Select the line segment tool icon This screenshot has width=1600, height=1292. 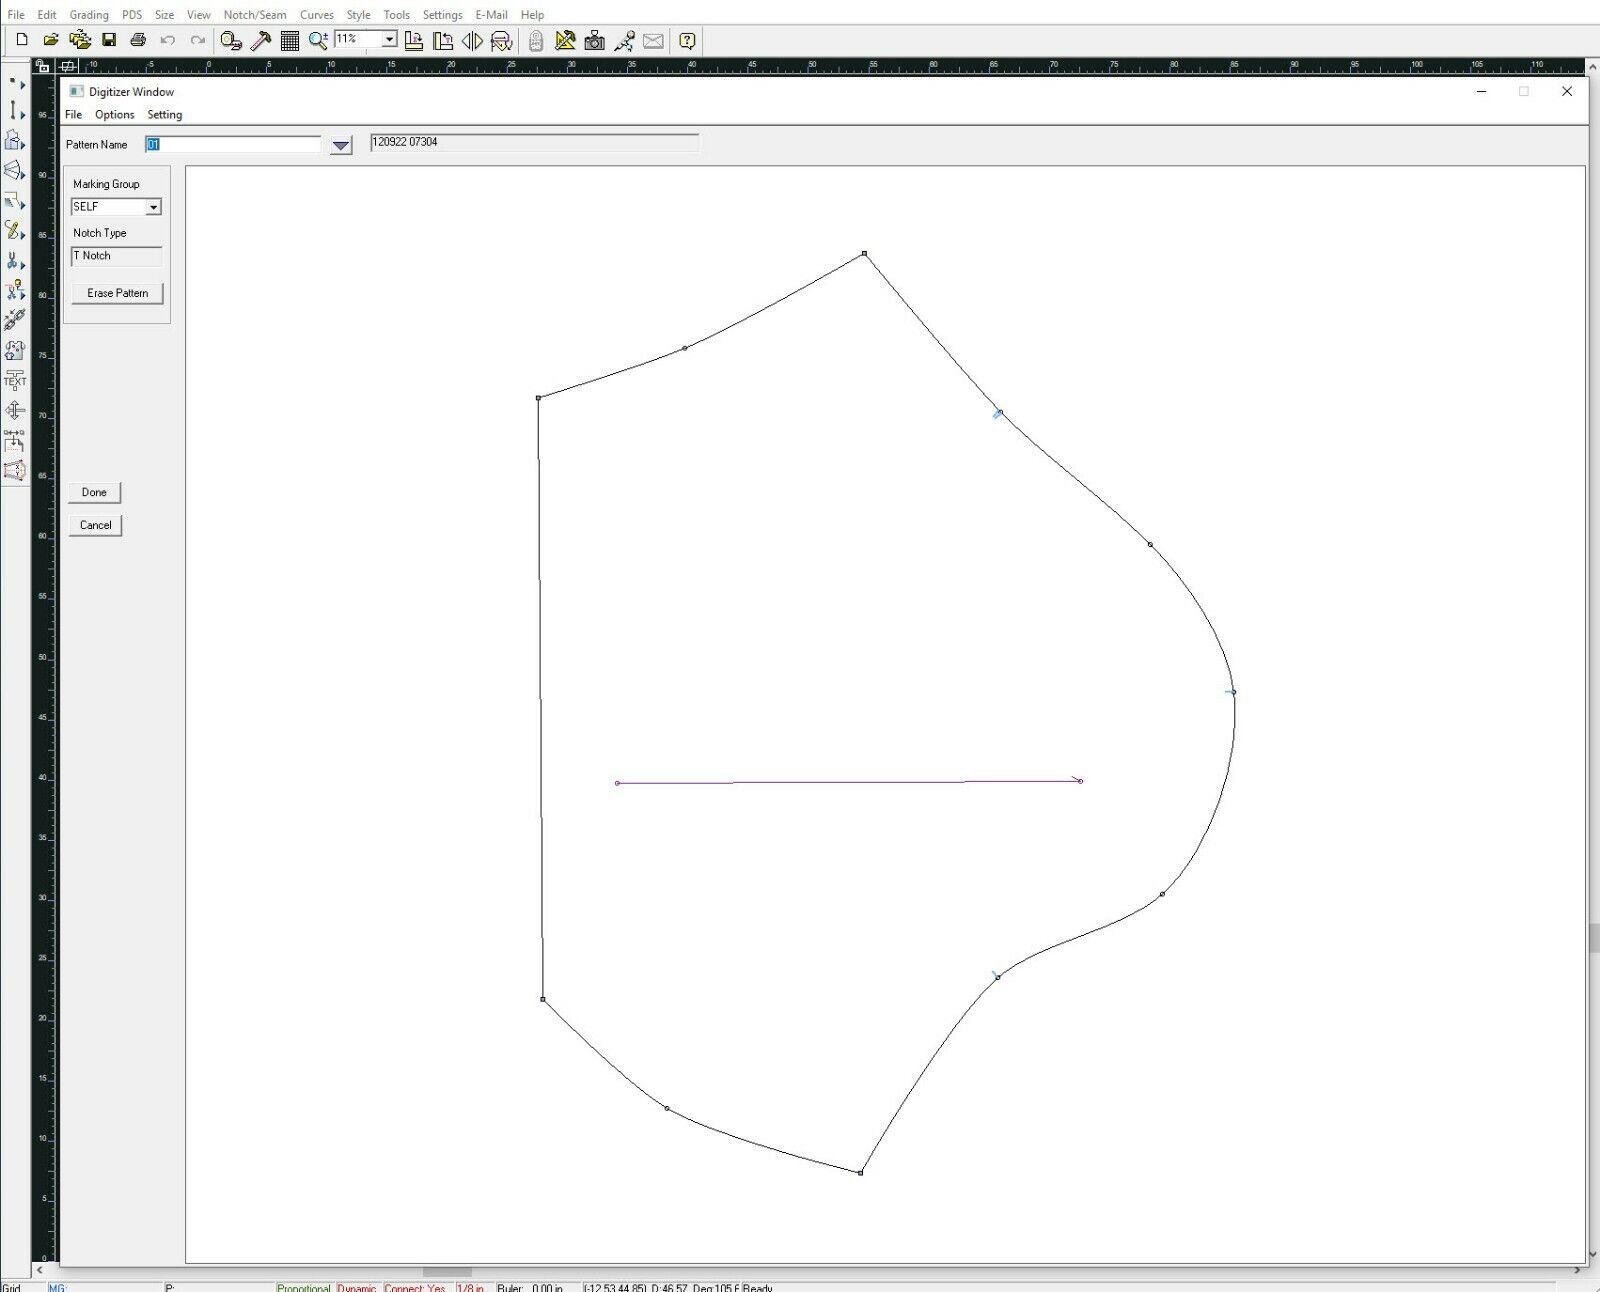pyautogui.click(x=15, y=110)
